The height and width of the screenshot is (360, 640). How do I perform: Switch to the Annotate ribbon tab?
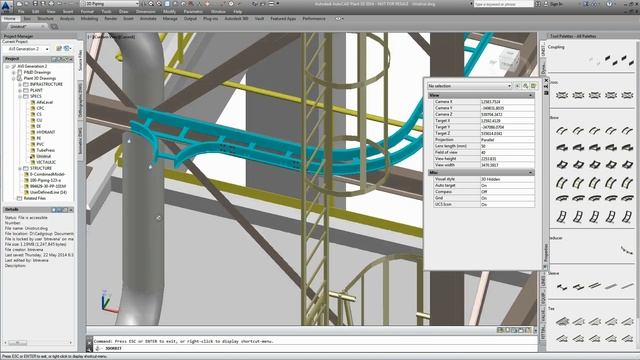(148, 19)
